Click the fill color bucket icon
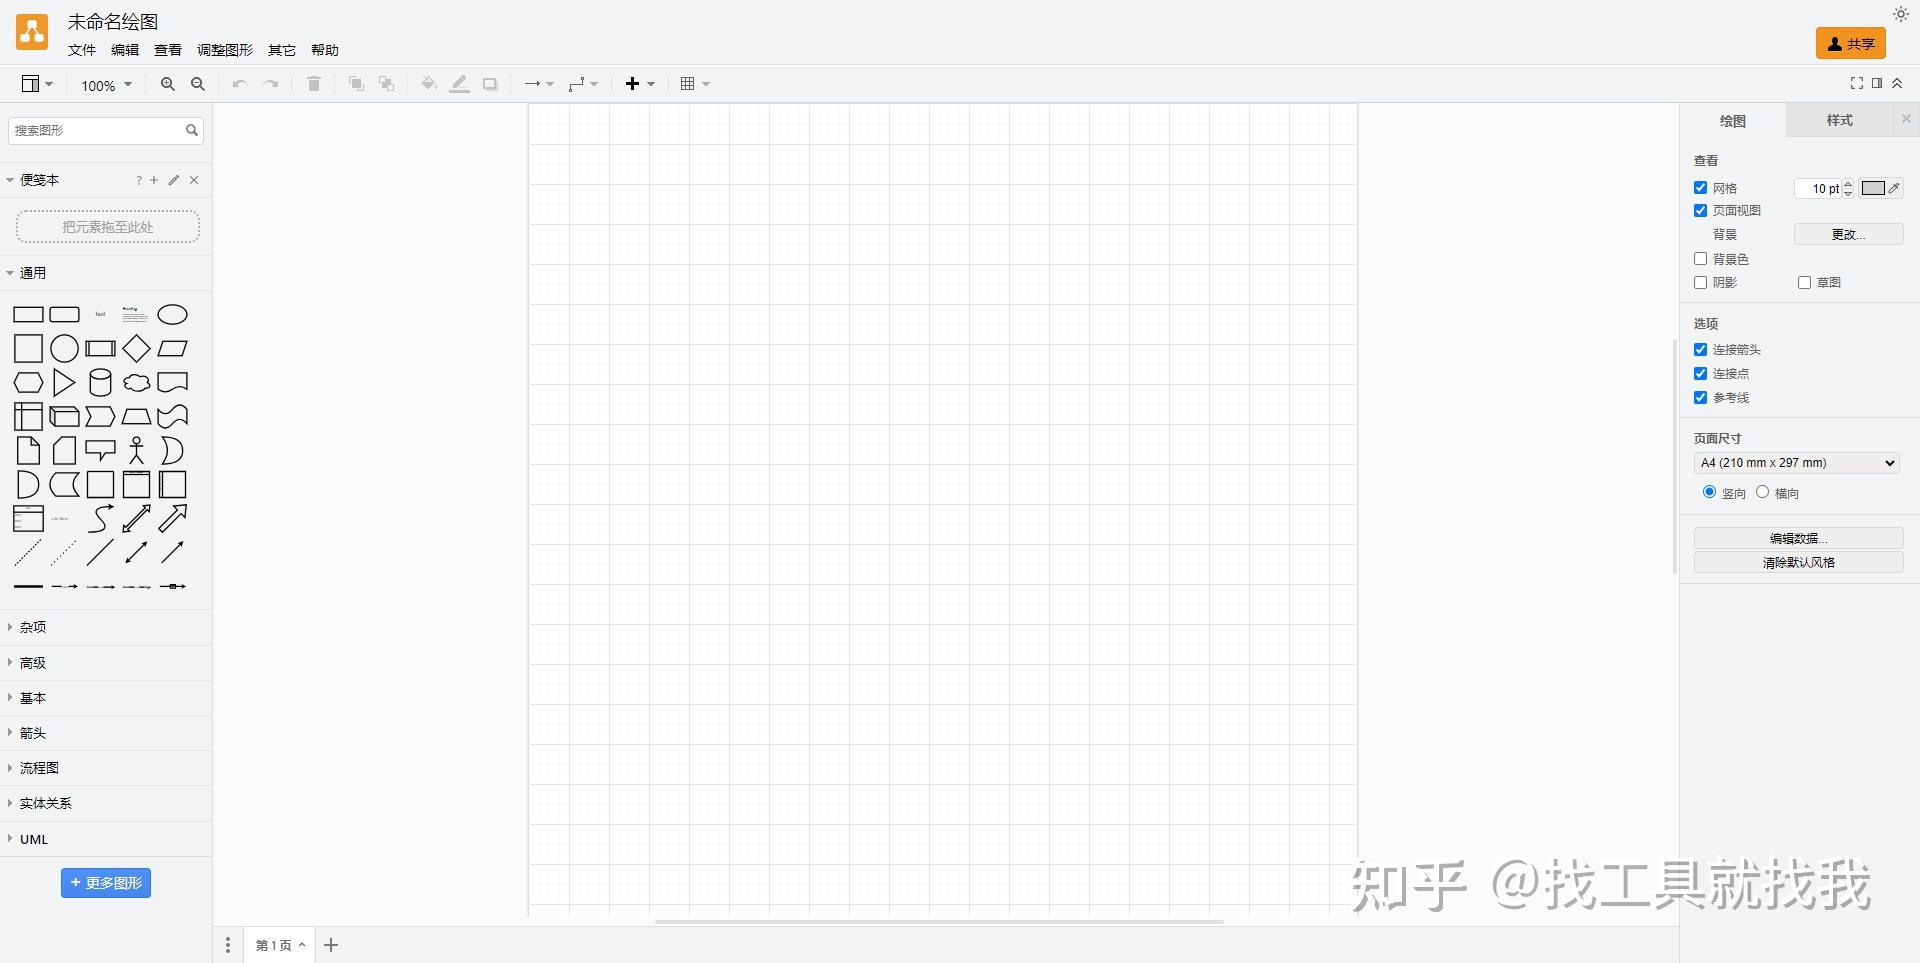Screen dimensions: 1920x963 (429, 84)
